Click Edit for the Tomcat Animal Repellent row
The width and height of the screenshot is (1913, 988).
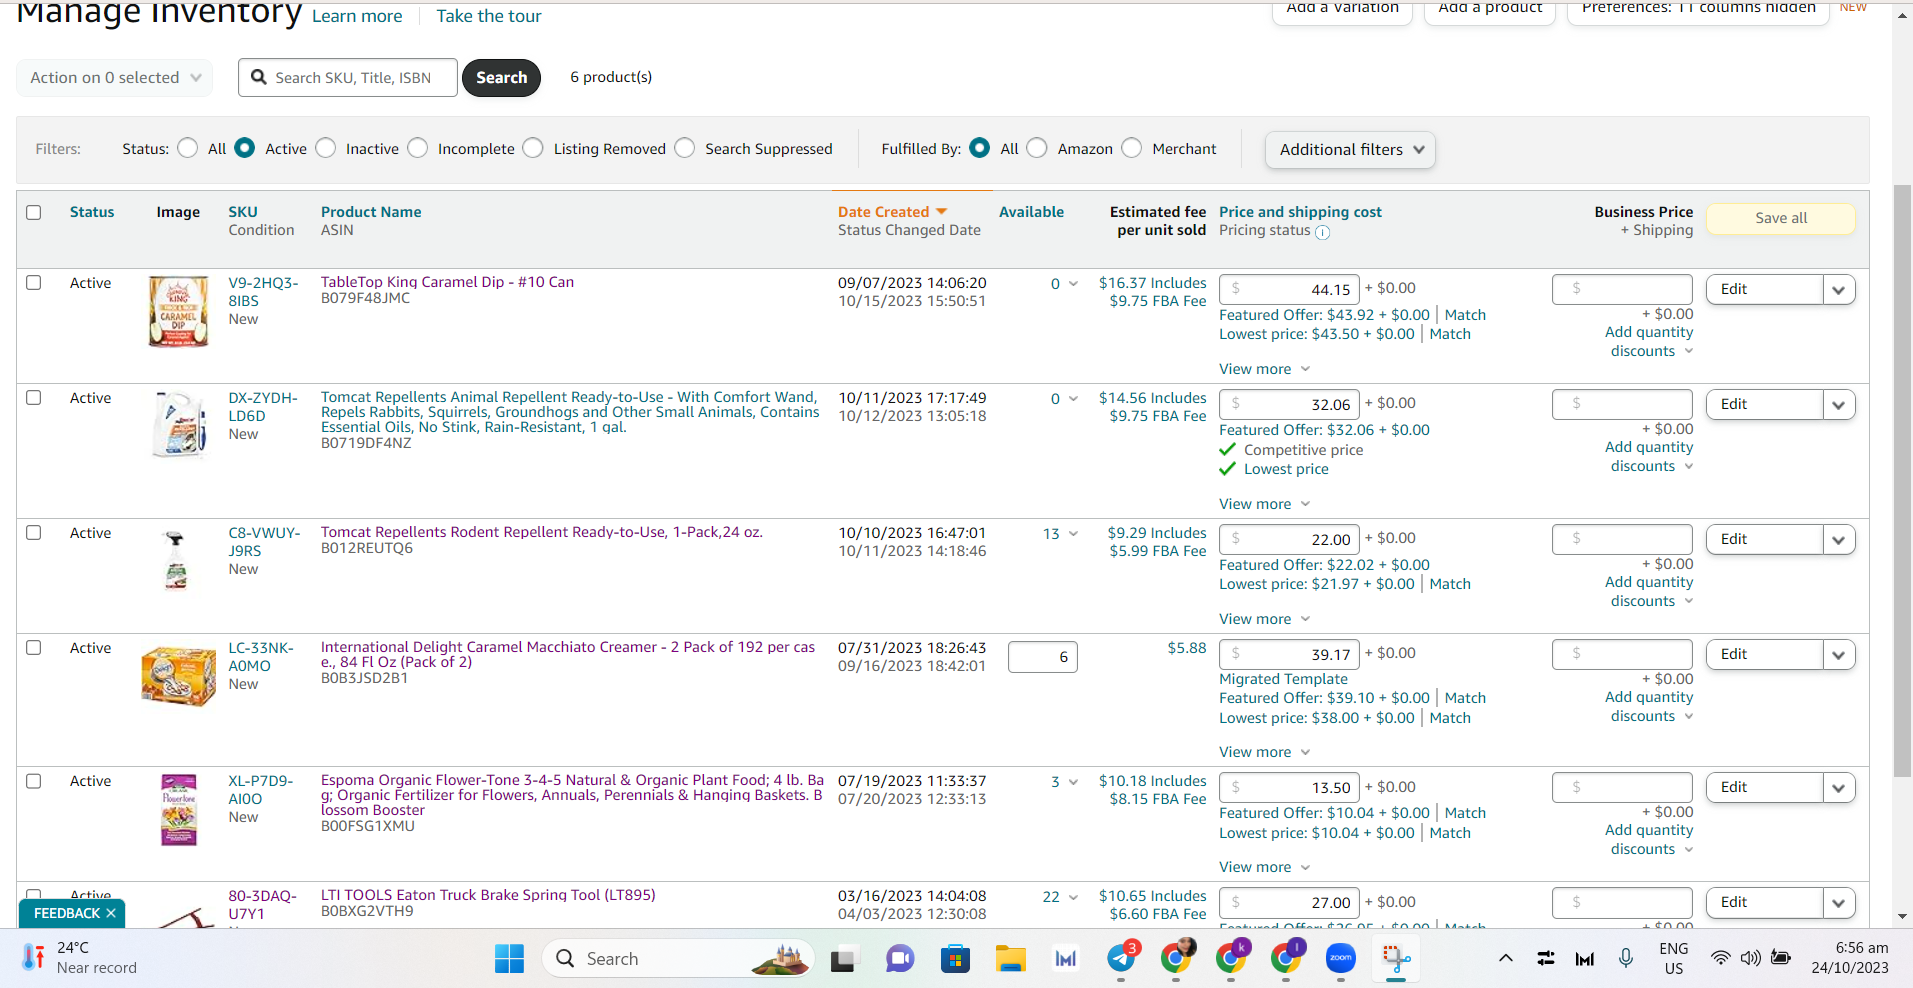[x=1764, y=405]
